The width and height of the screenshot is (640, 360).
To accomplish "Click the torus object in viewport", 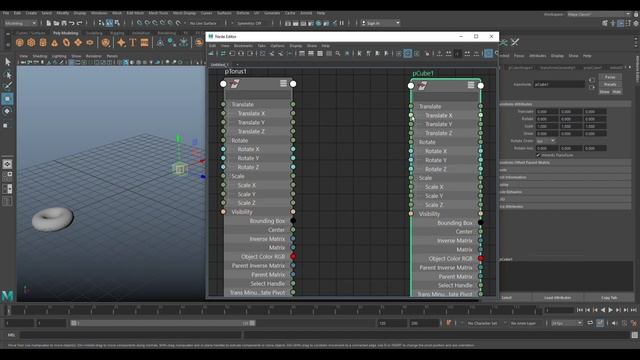I will (53, 218).
